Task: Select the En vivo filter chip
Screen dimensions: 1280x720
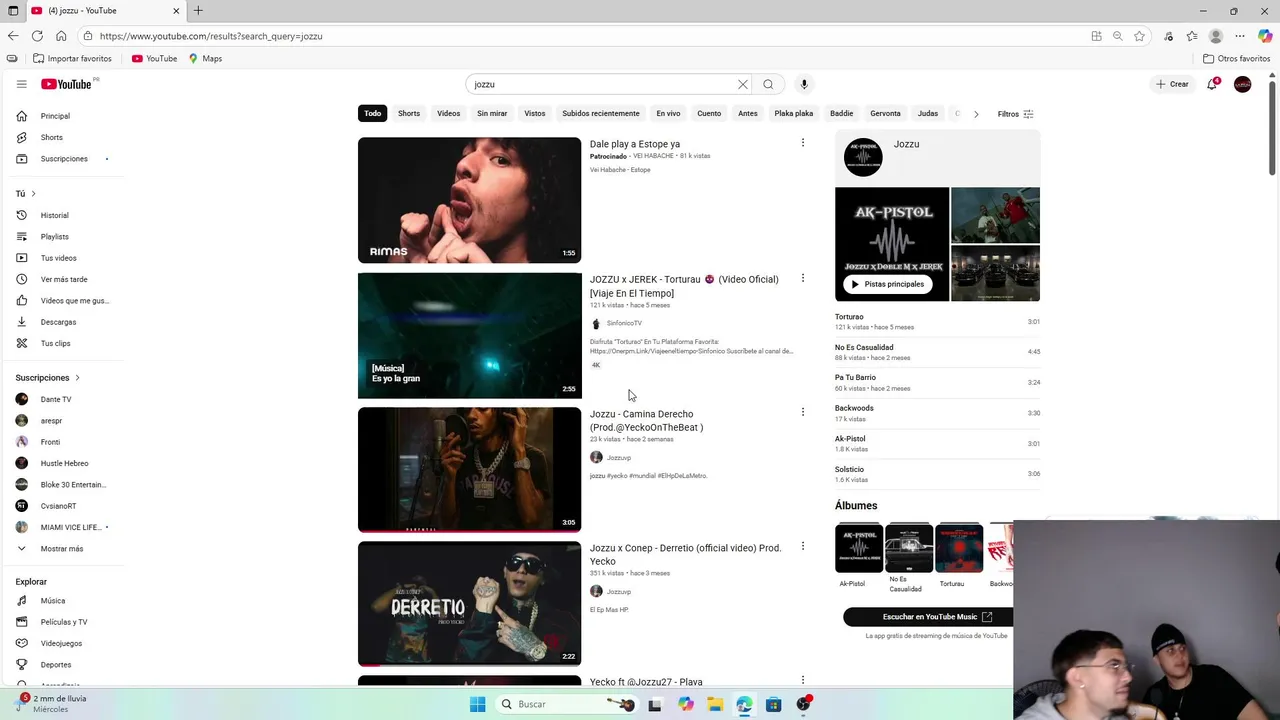Action: point(668,113)
